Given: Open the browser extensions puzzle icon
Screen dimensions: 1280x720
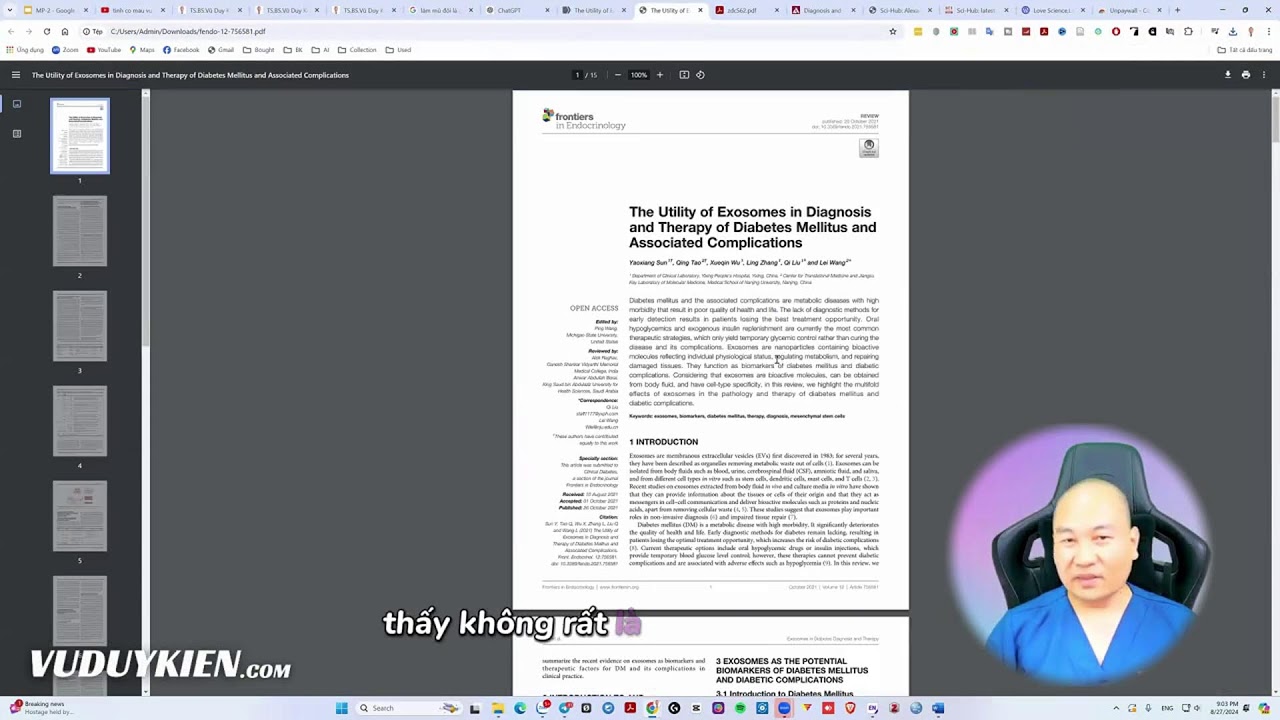Looking at the screenshot, I should click(x=1188, y=31).
